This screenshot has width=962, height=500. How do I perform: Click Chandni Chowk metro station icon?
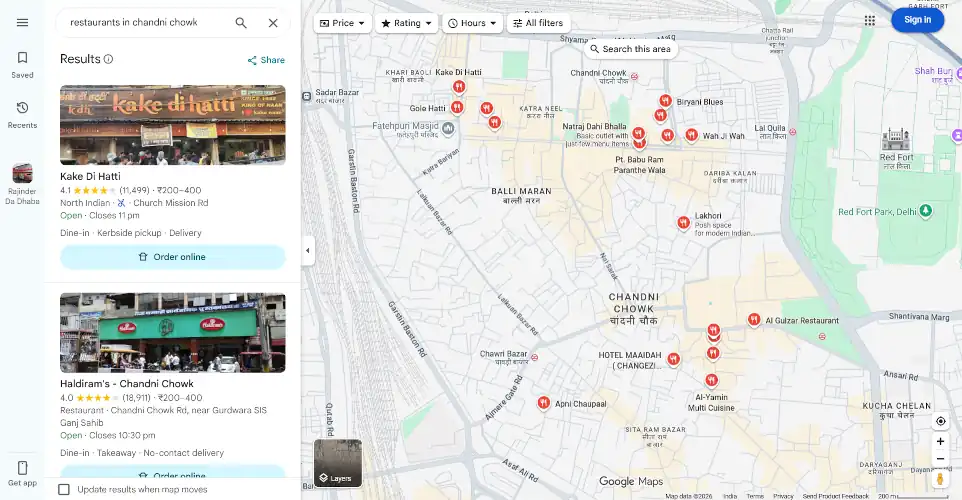click(x=634, y=77)
